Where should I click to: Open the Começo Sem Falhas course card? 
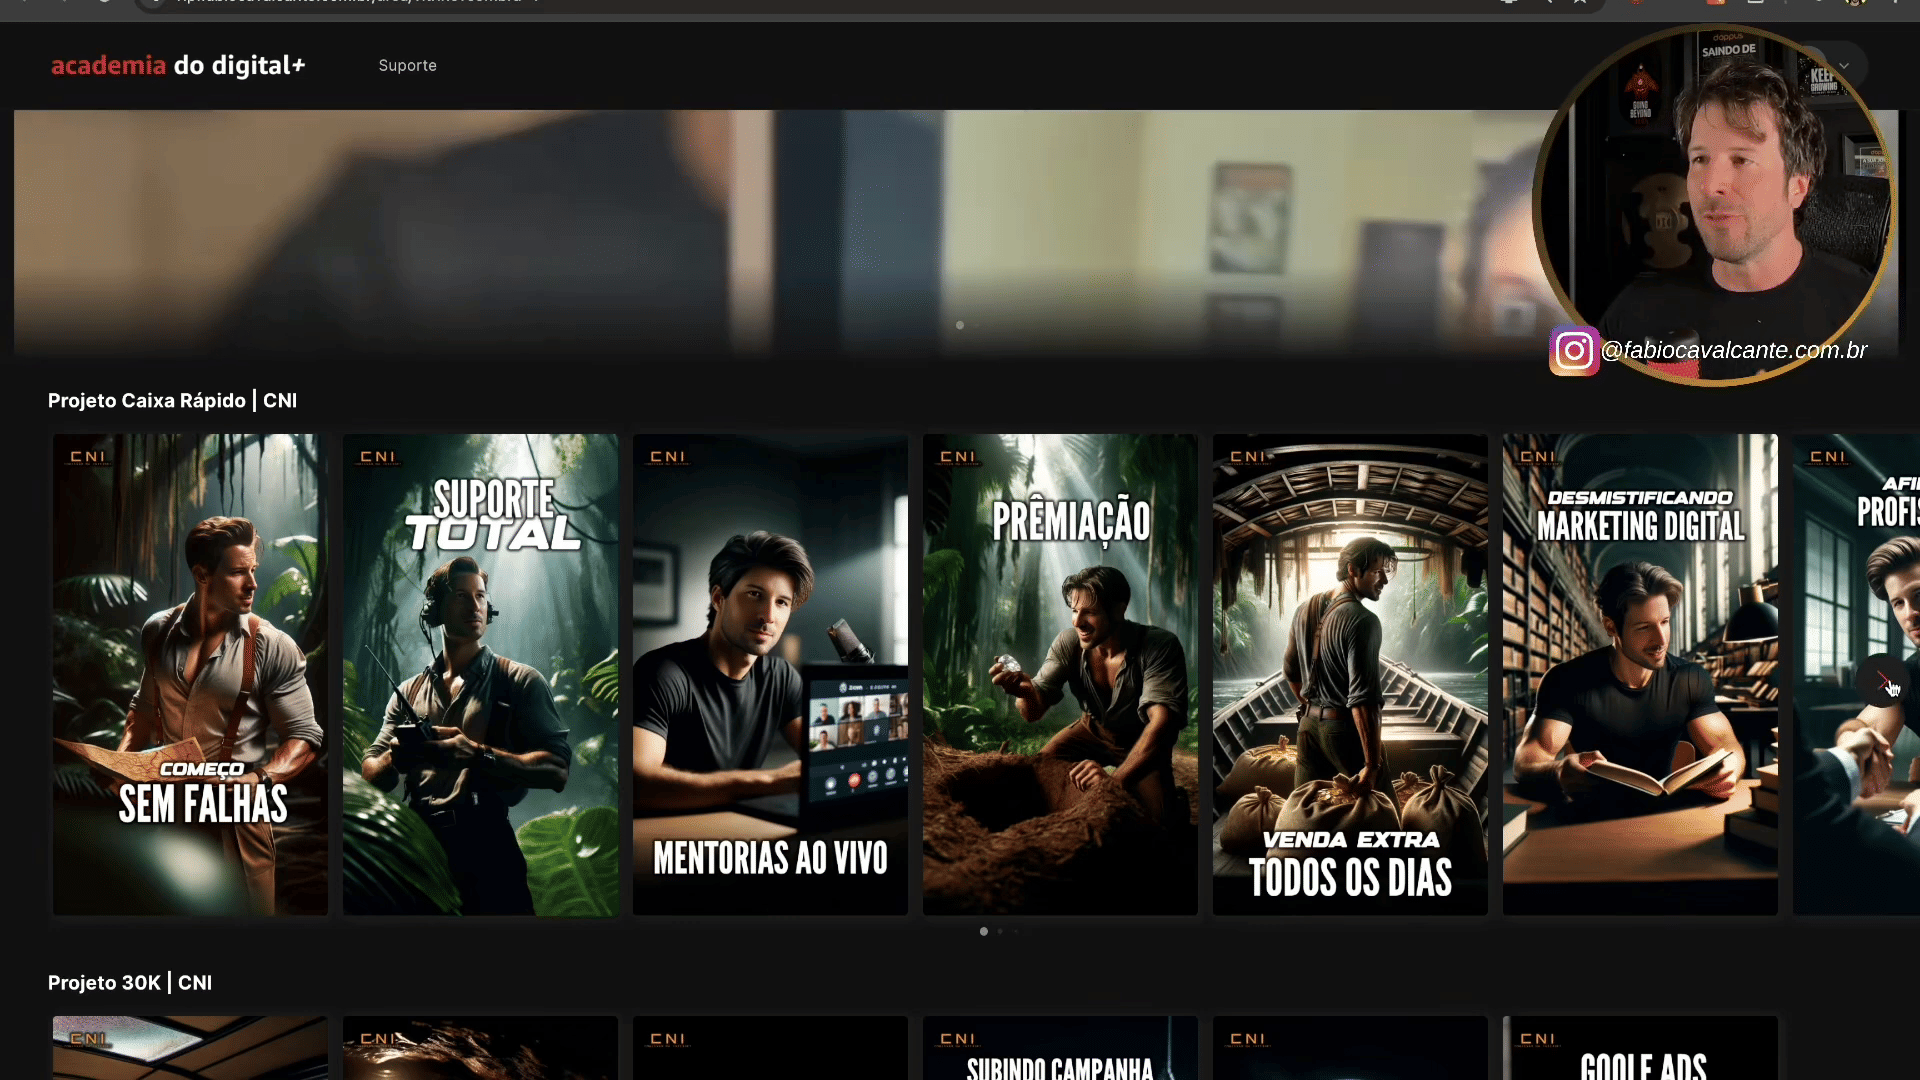tap(190, 675)
